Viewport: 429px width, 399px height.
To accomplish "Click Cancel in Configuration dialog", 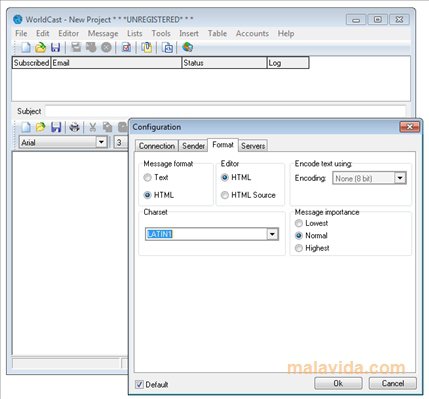I will (393, 383).
